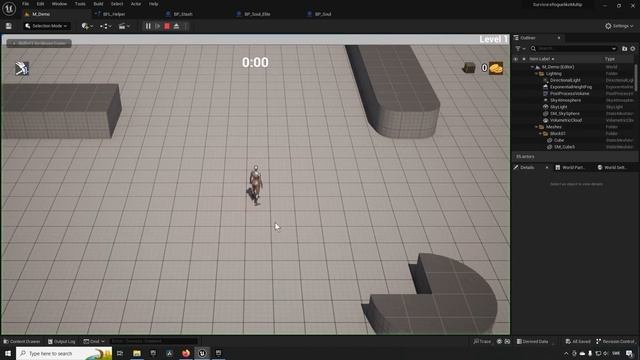Open the Outliner filter dropdown
Viewport: 640px width, 360px height.
tap(520, 49)
